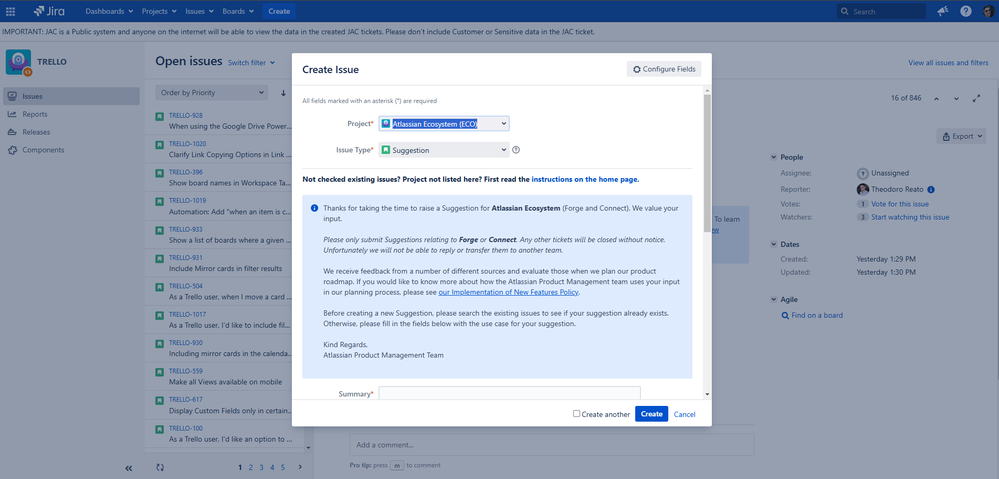999x479 pixels.
Task: Click Vote for this issue
Action: pos(900,204)
